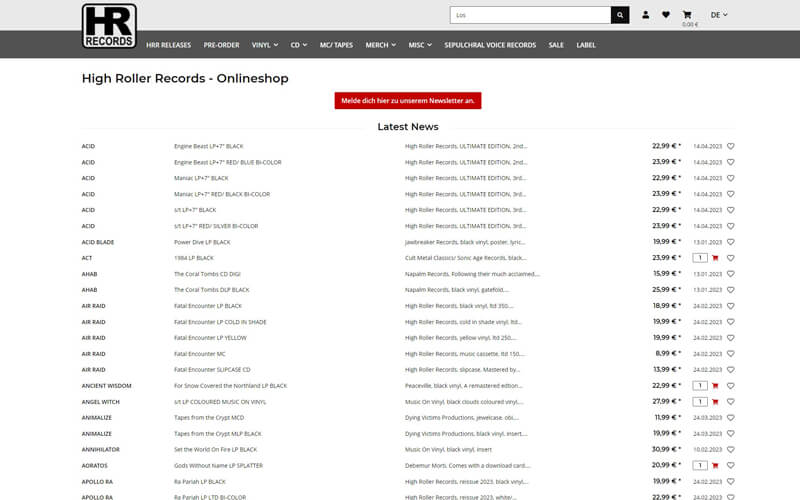Click the newsletter signup red button

[408, 101]
